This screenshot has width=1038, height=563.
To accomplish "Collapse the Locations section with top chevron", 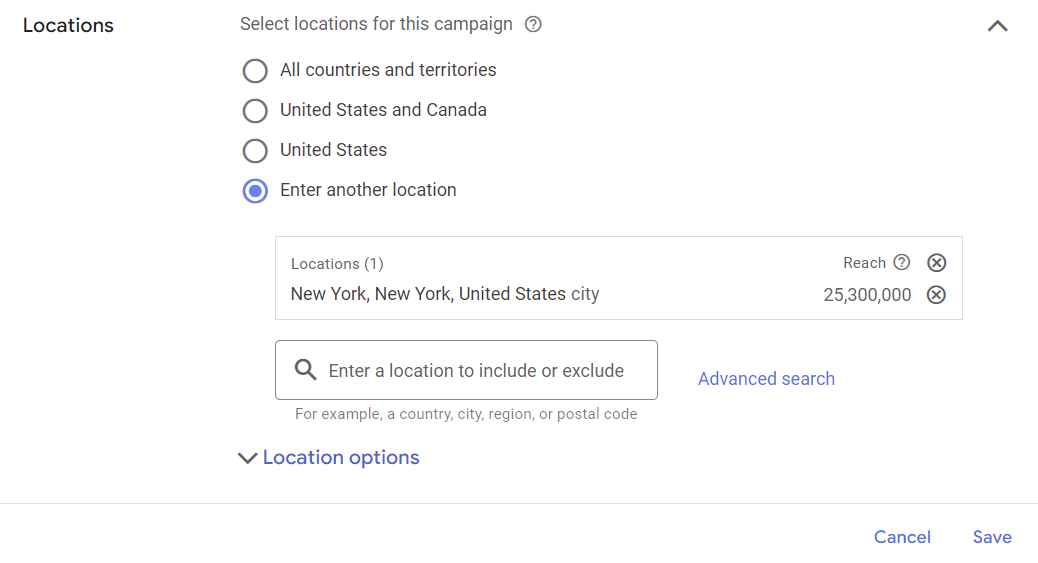I will pyautogui.click(x=997, y=26).
